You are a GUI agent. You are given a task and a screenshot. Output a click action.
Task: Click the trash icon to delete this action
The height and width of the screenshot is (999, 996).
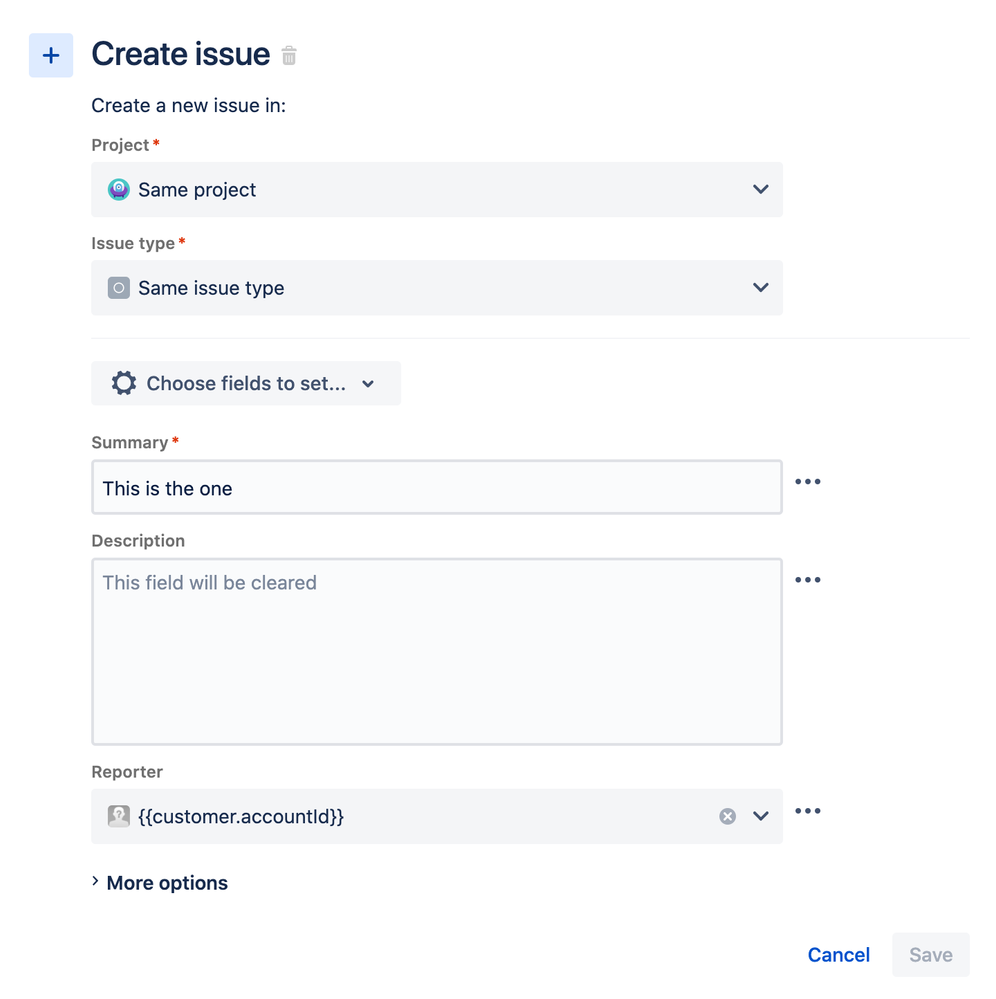click(289, 56)
